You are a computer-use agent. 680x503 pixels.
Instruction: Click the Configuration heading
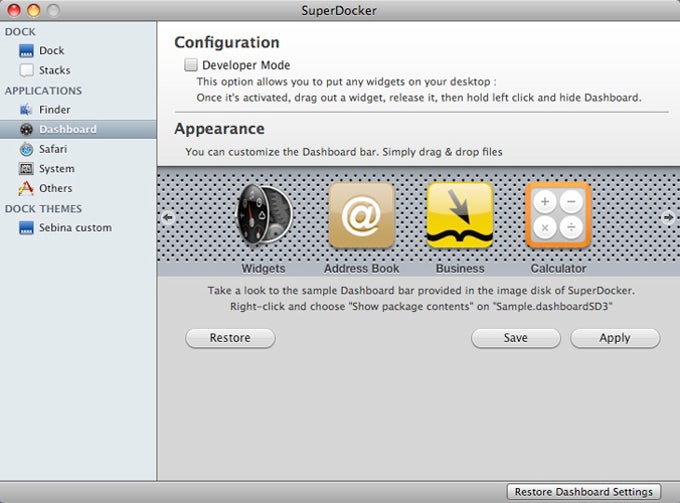227,42
